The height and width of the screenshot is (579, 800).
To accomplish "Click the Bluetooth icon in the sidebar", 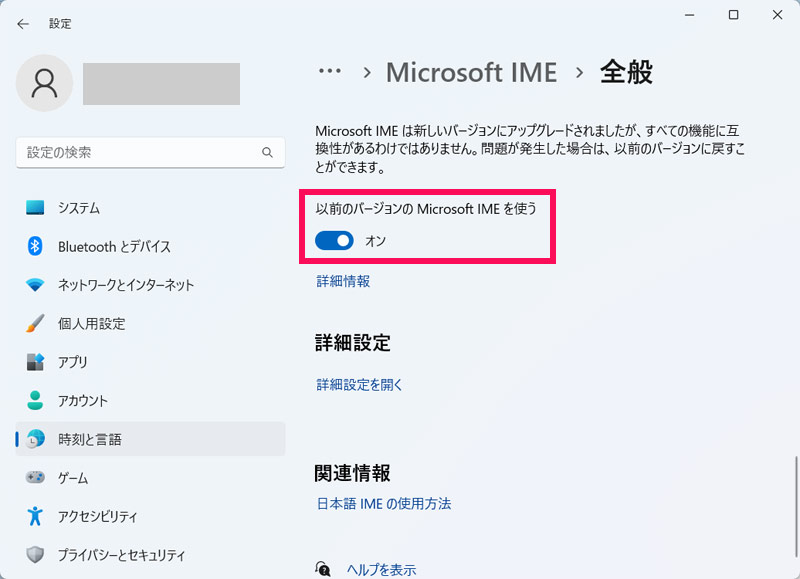I will (35, 246).
